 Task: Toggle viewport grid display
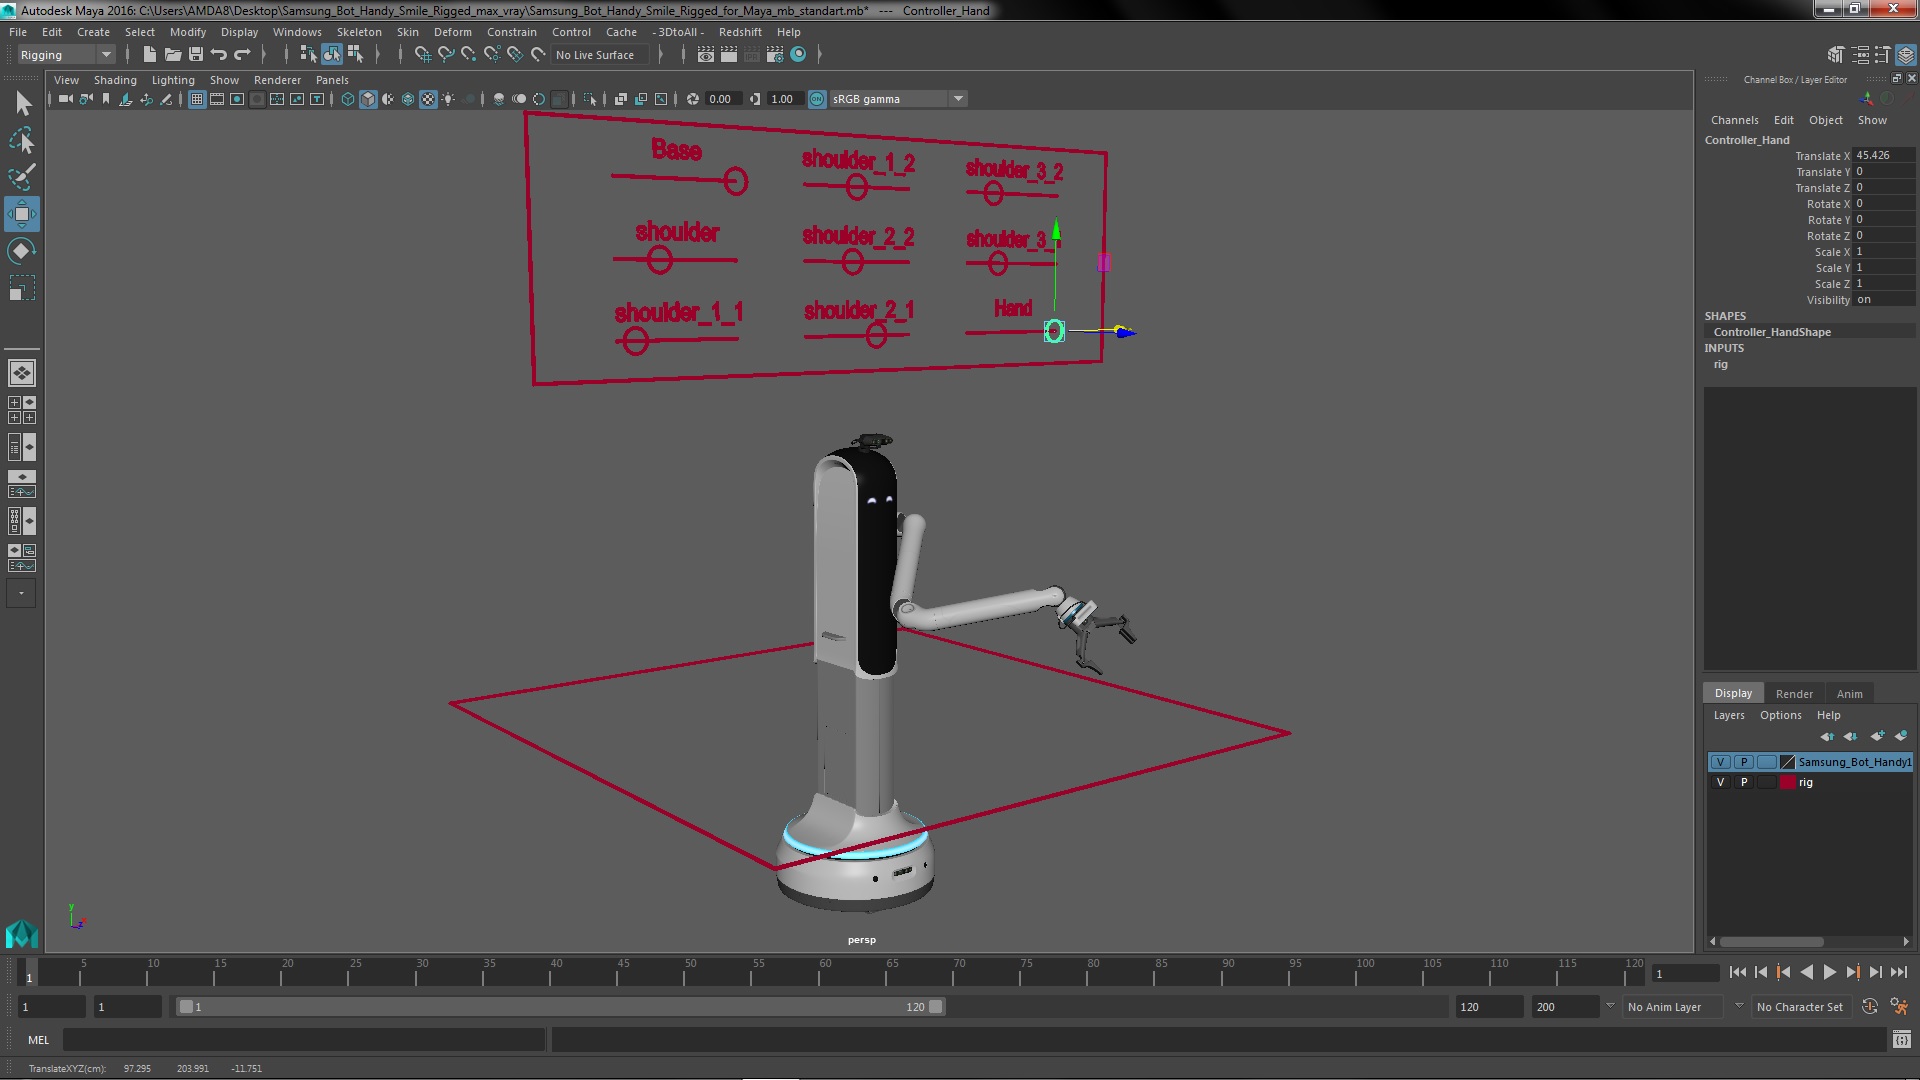pos(197,99)
